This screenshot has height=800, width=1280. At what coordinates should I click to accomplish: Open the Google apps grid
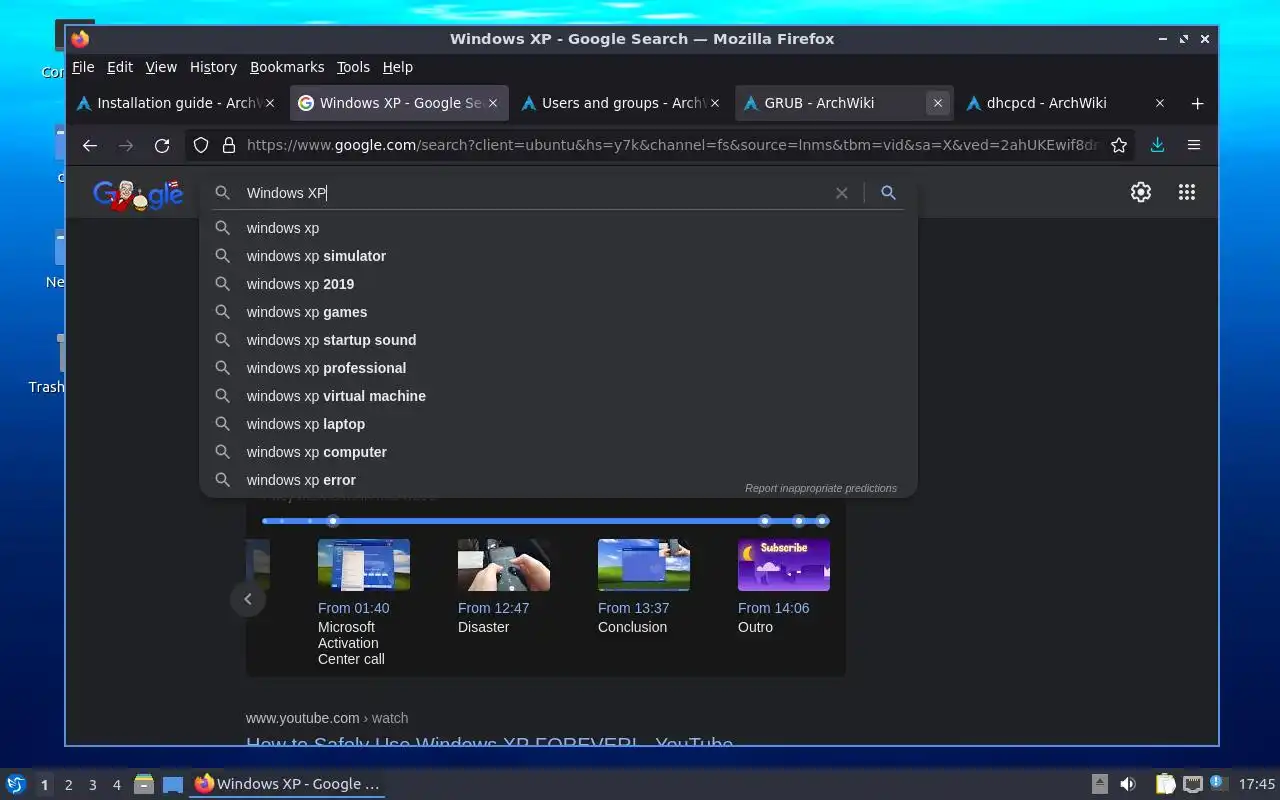[x=1187, y=192]
